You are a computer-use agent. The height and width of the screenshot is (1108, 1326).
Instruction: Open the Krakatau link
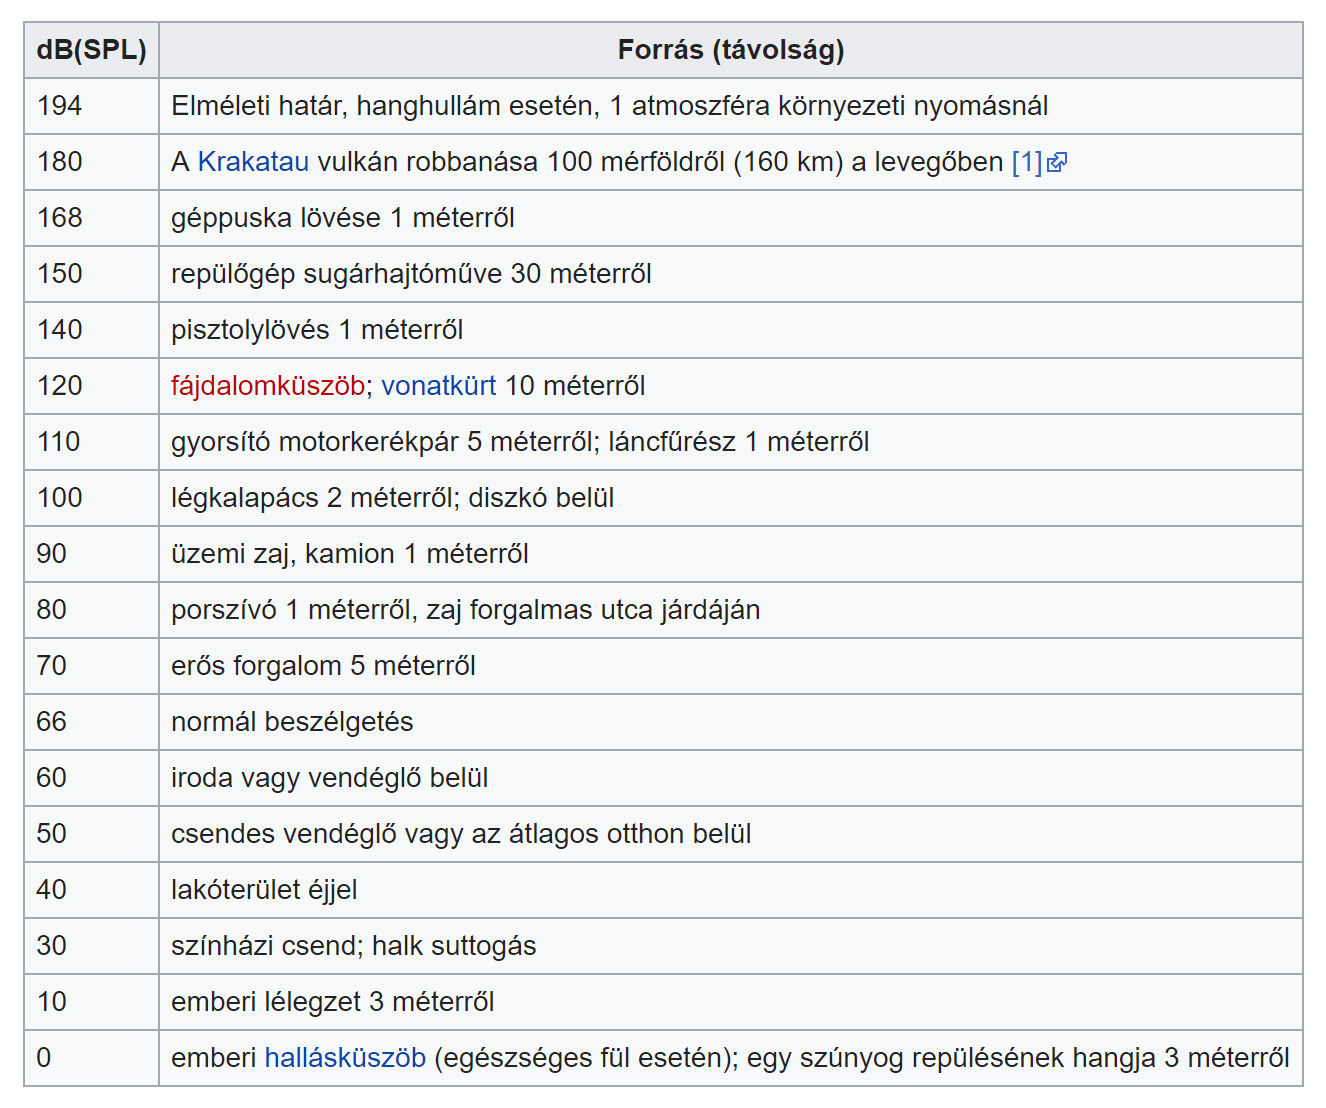[x=253, y=162]
